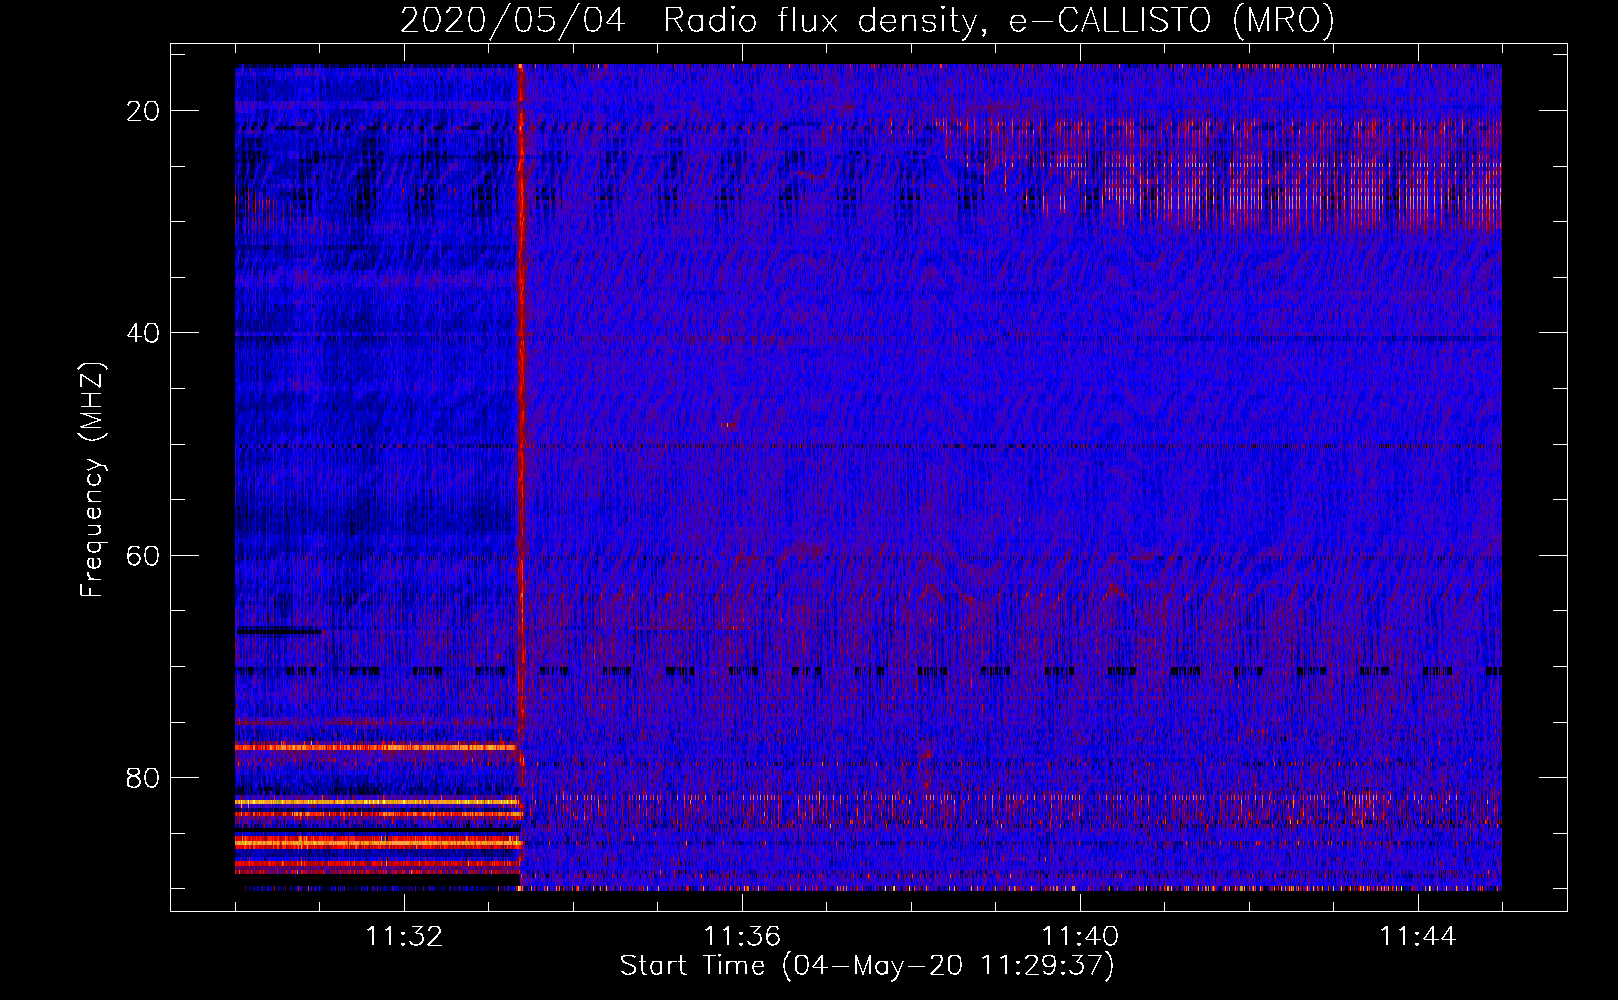Click the '40' frequency tick label
The height and width of the screenshot is (1000, 1618).
(144, 333)
